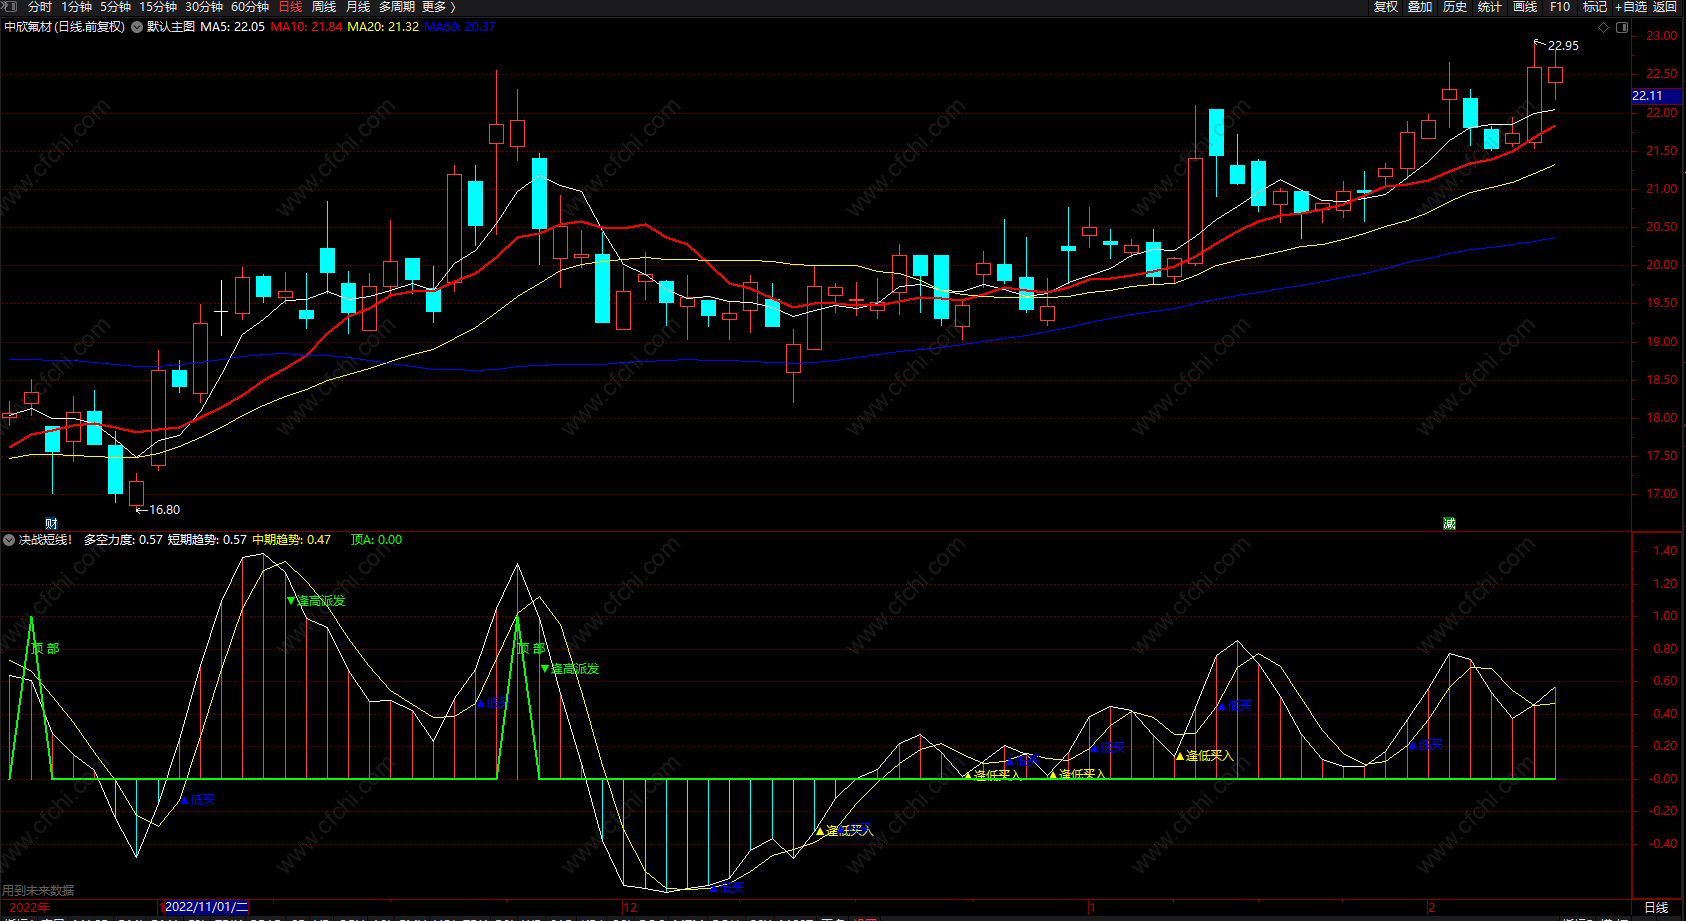The image size is (1686, 921).
Task: Open the 历史 history view
Action: pos(1455,7)
